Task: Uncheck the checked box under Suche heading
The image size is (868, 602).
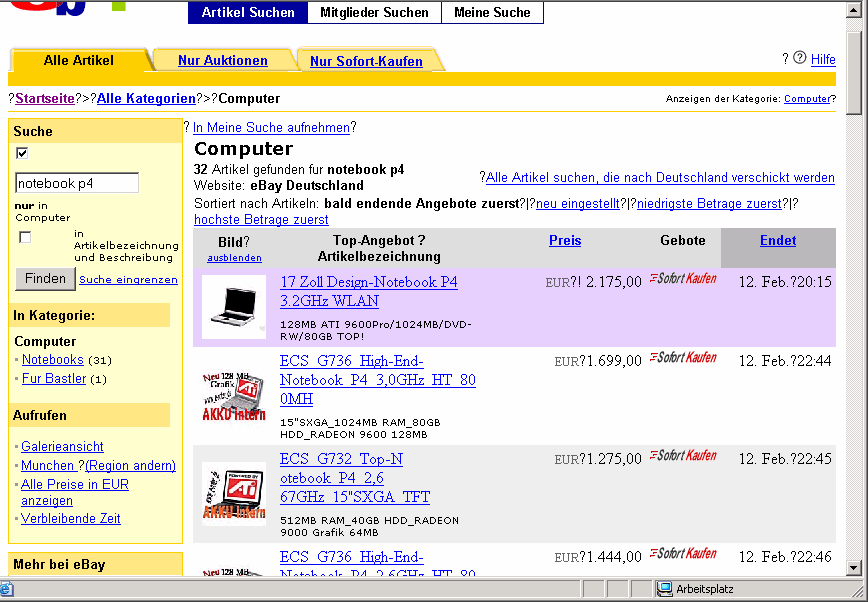Action: (x=22, y=153)
